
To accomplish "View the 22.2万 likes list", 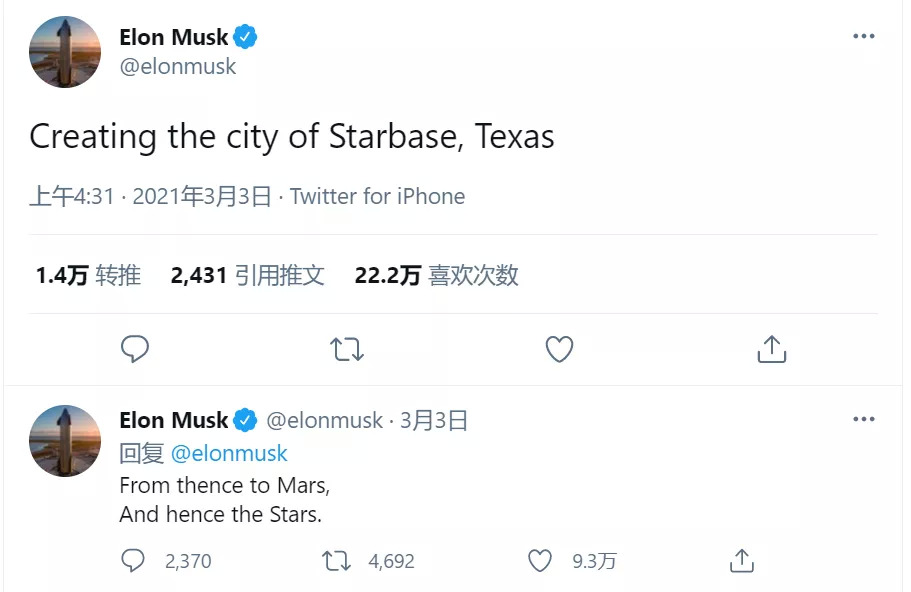I will [437, 275].
